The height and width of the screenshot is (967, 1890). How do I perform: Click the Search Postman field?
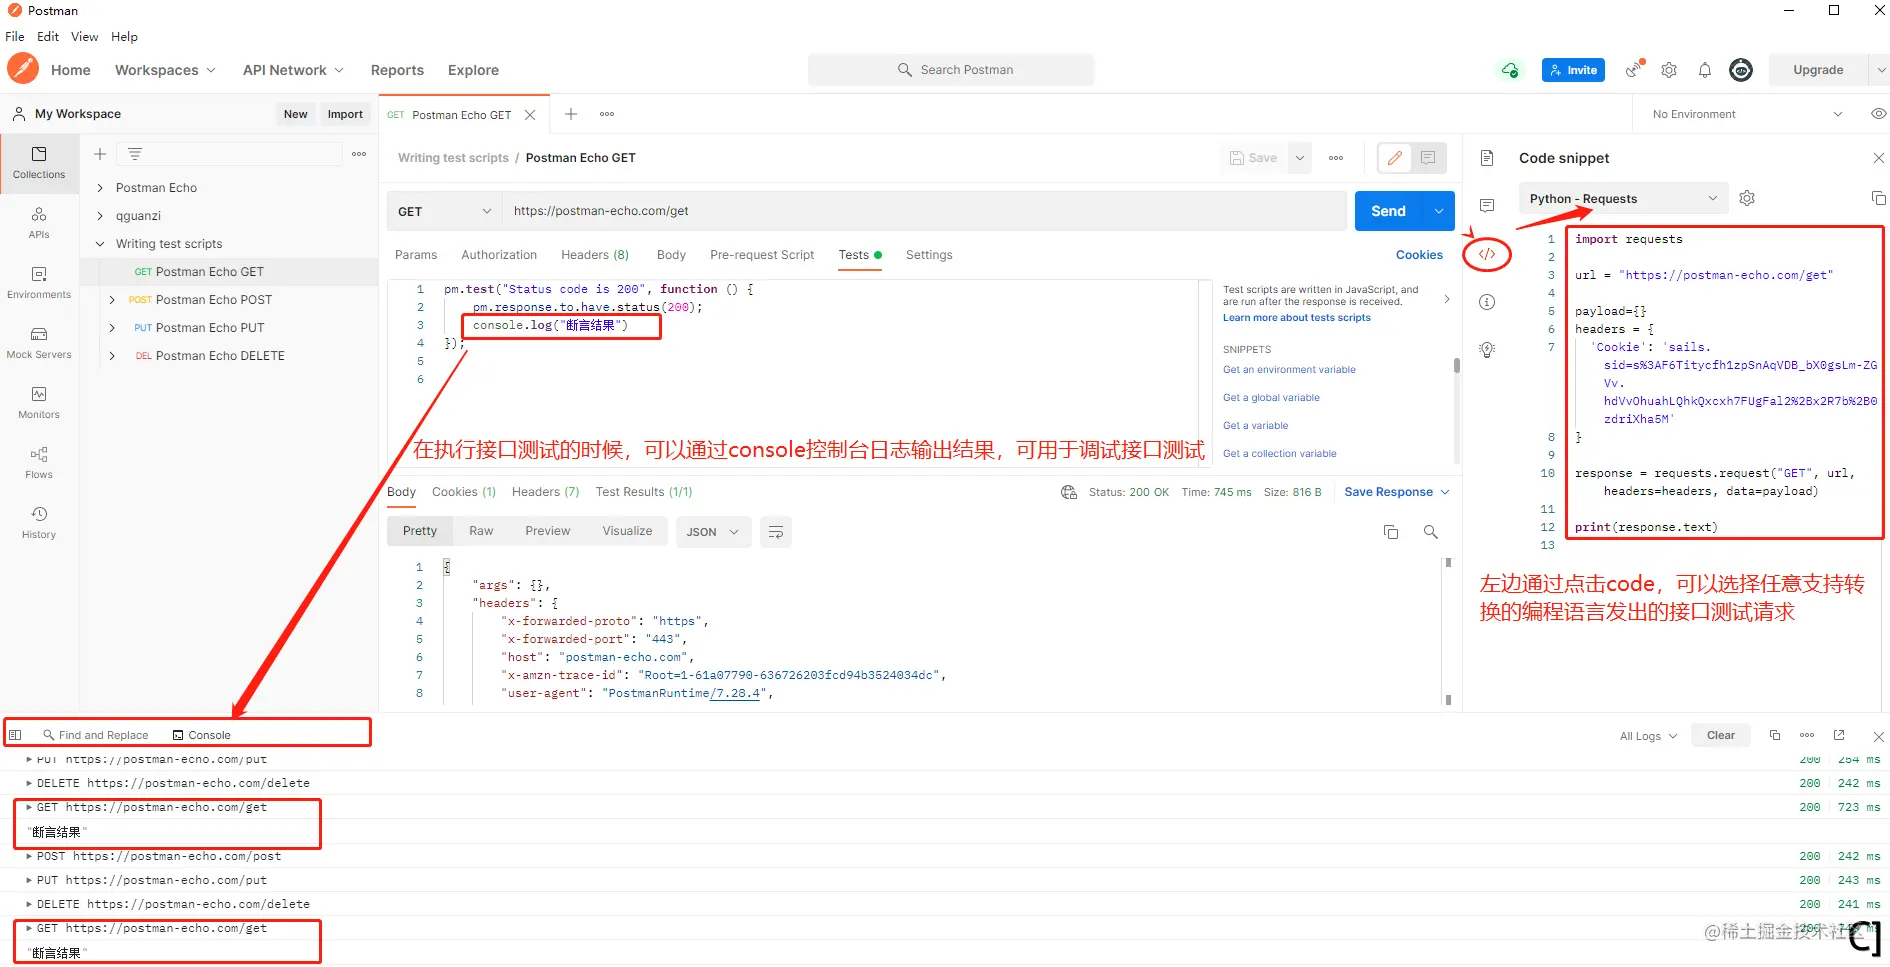coord(950,70)
